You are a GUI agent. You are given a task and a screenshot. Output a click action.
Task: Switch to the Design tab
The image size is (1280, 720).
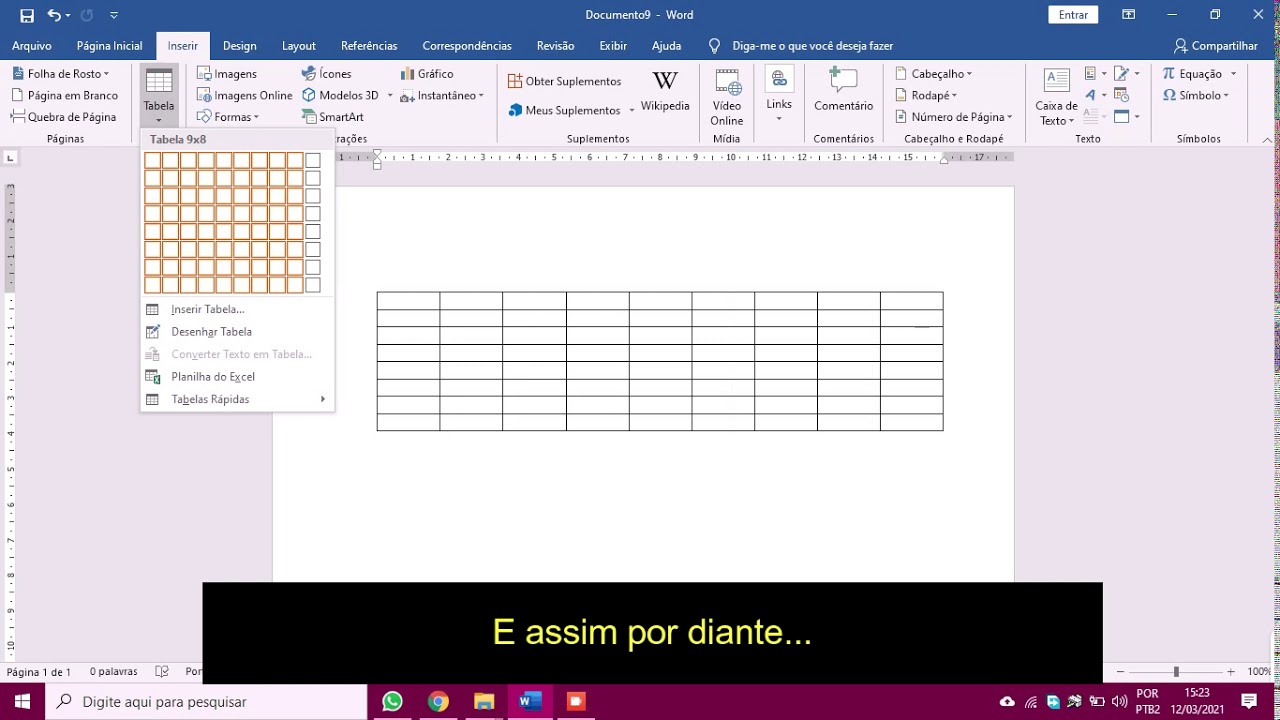tap(240, 46)
